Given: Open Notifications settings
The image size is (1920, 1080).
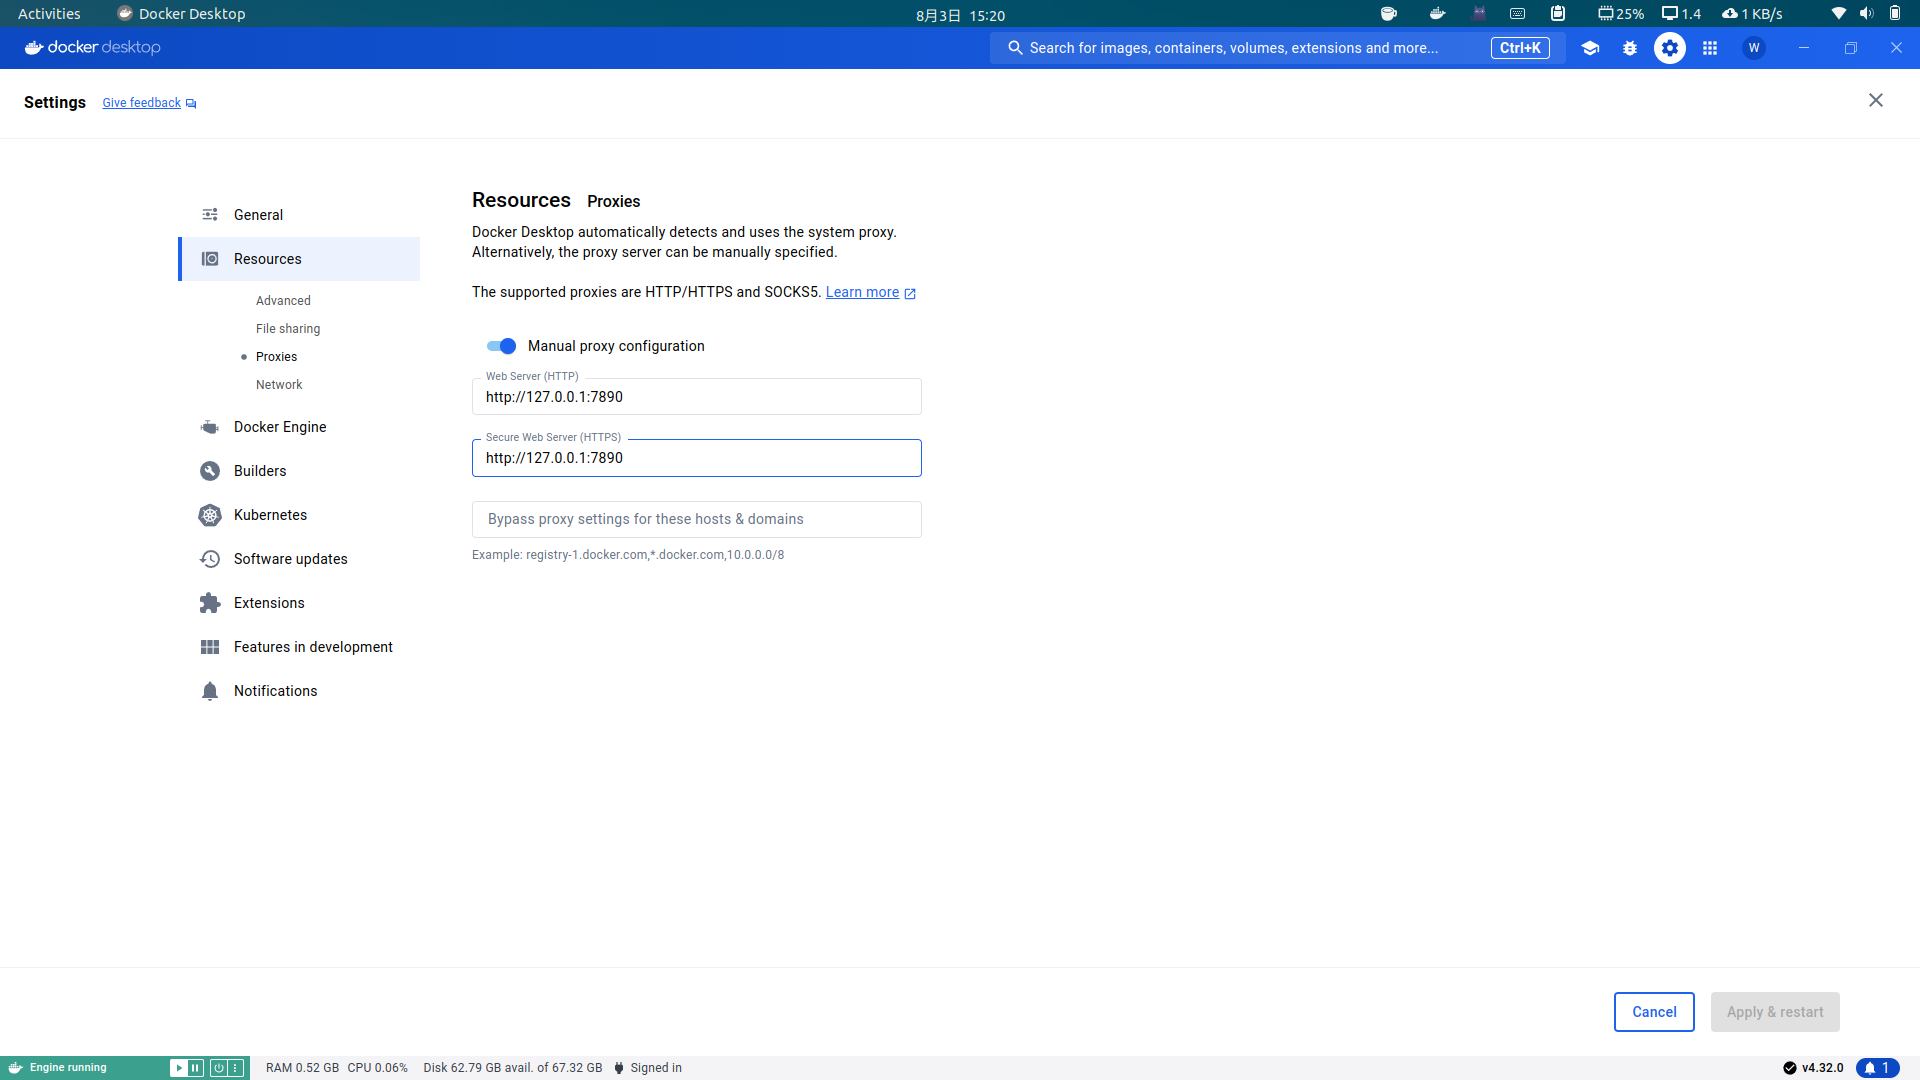Looking at the screenshot, I should [x=300, y=691].
